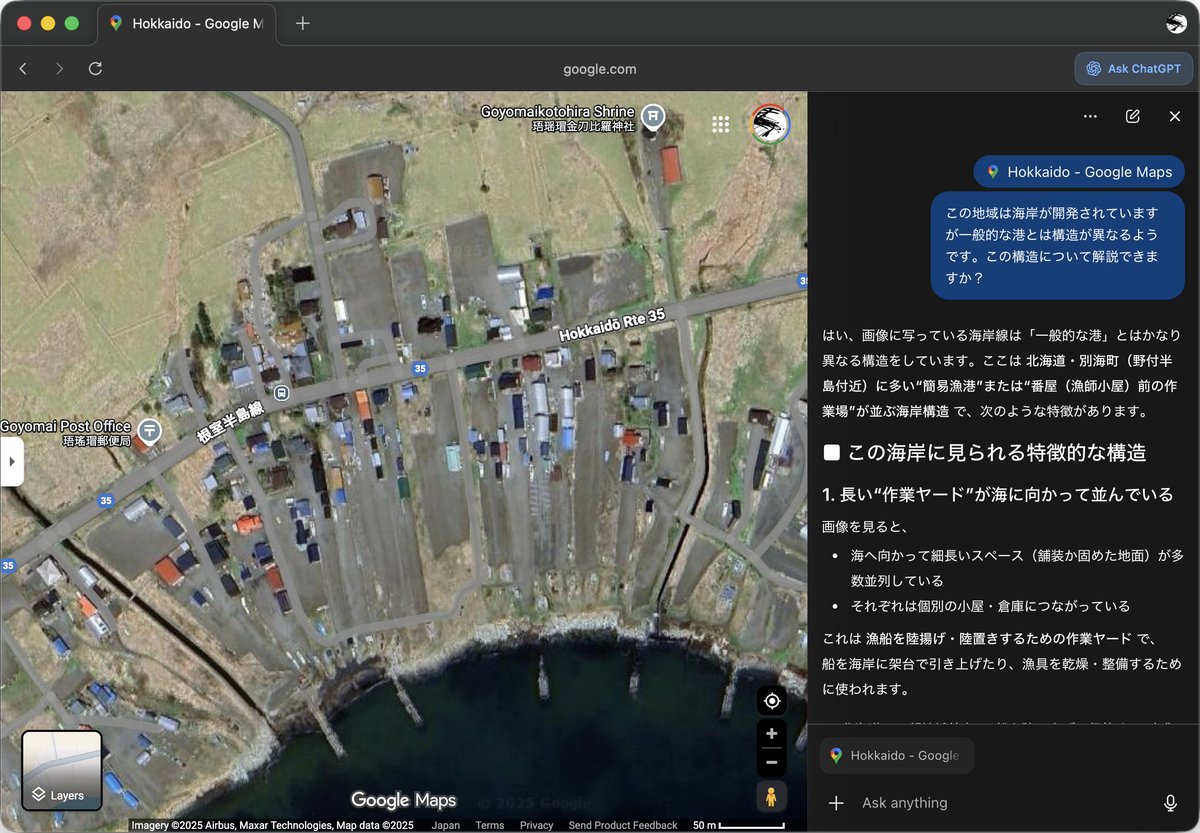Click Send Product Feedback link
Viewport: 1200px width, 833px height.
tap(622, 825)
